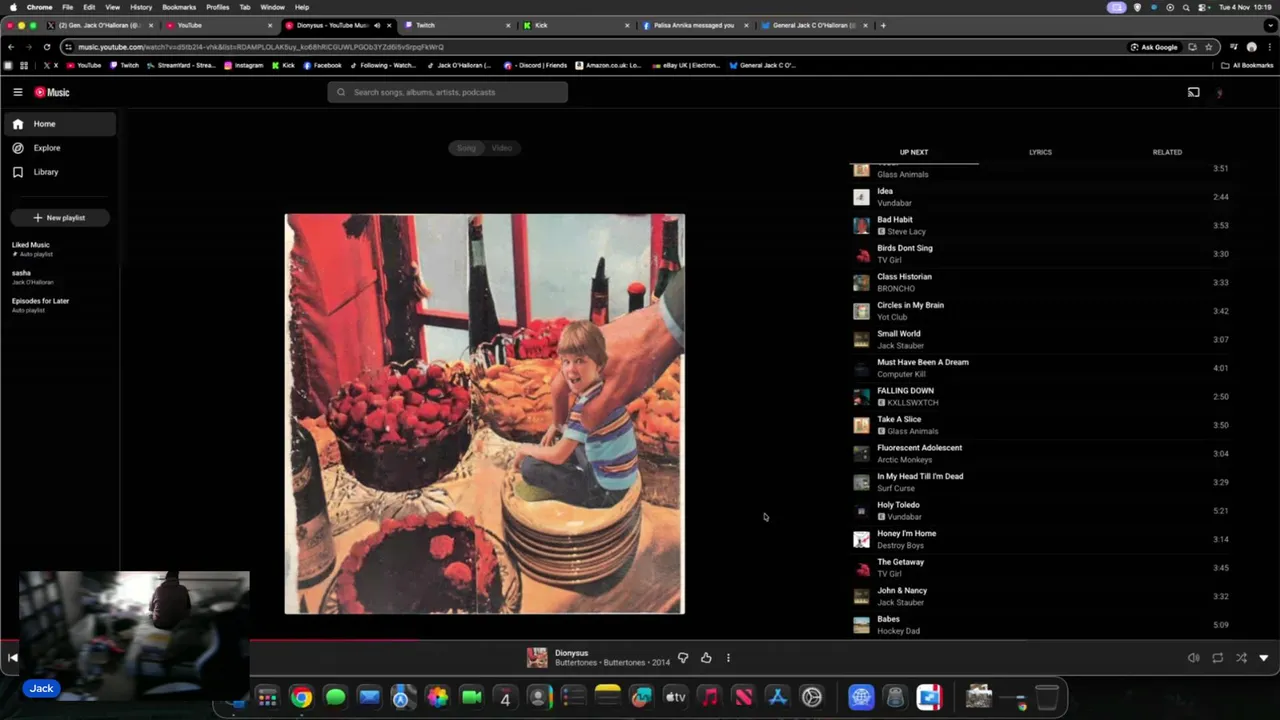Open the Instagram bookmark
The image size is (1280, 720).
[x=243, y=65]
